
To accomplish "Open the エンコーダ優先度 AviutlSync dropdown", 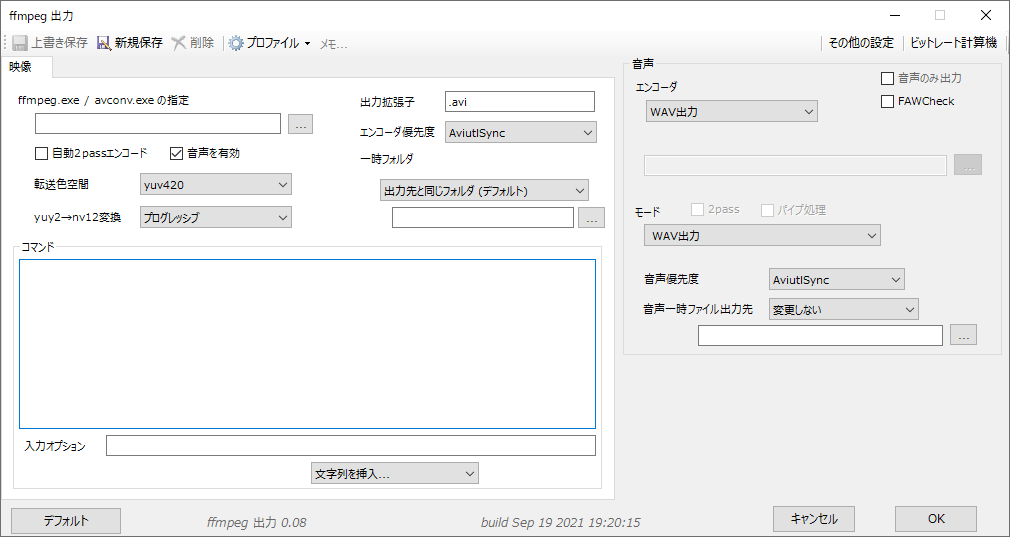I will (x=520, y=133).
